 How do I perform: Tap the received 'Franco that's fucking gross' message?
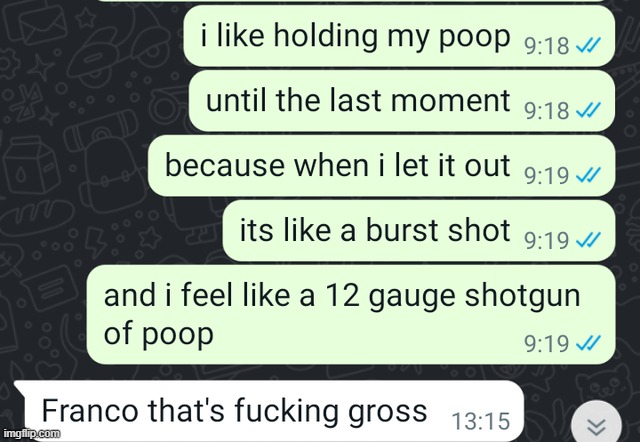click(x=269, y=411)
